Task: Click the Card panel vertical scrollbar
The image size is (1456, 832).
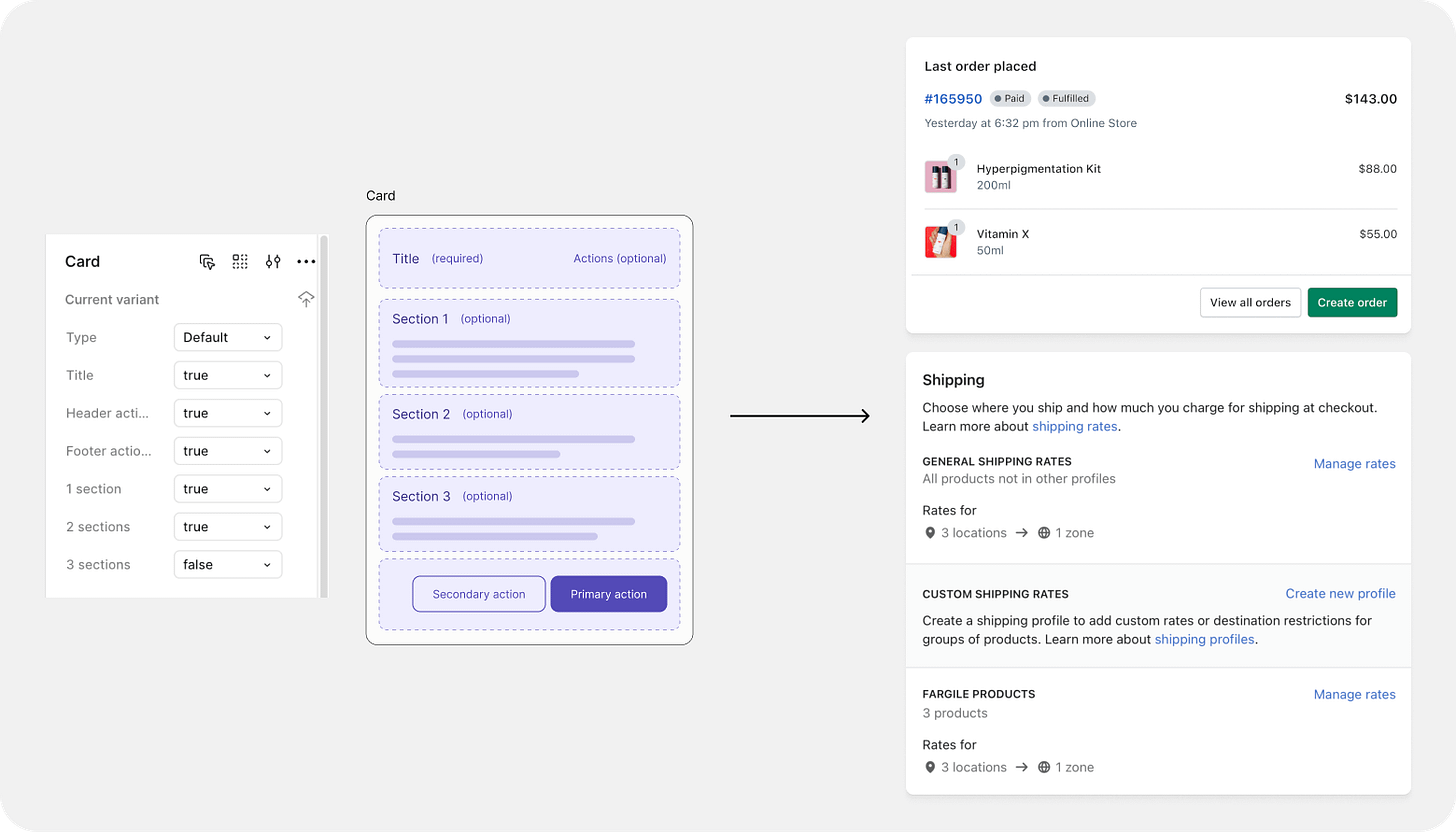Action: tap(323, 415)
